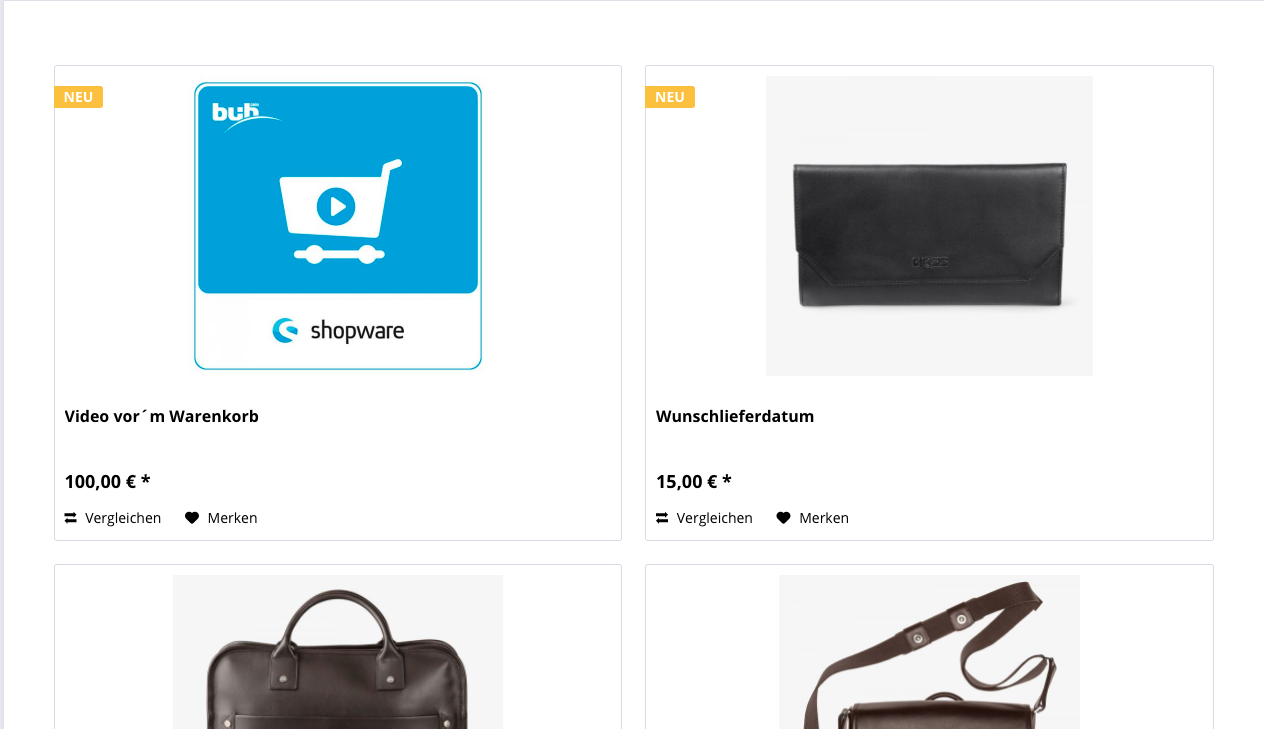Click the play button icon in the cart image
The height and width of the screenshot is (729, 1264).
click(336, 207)
